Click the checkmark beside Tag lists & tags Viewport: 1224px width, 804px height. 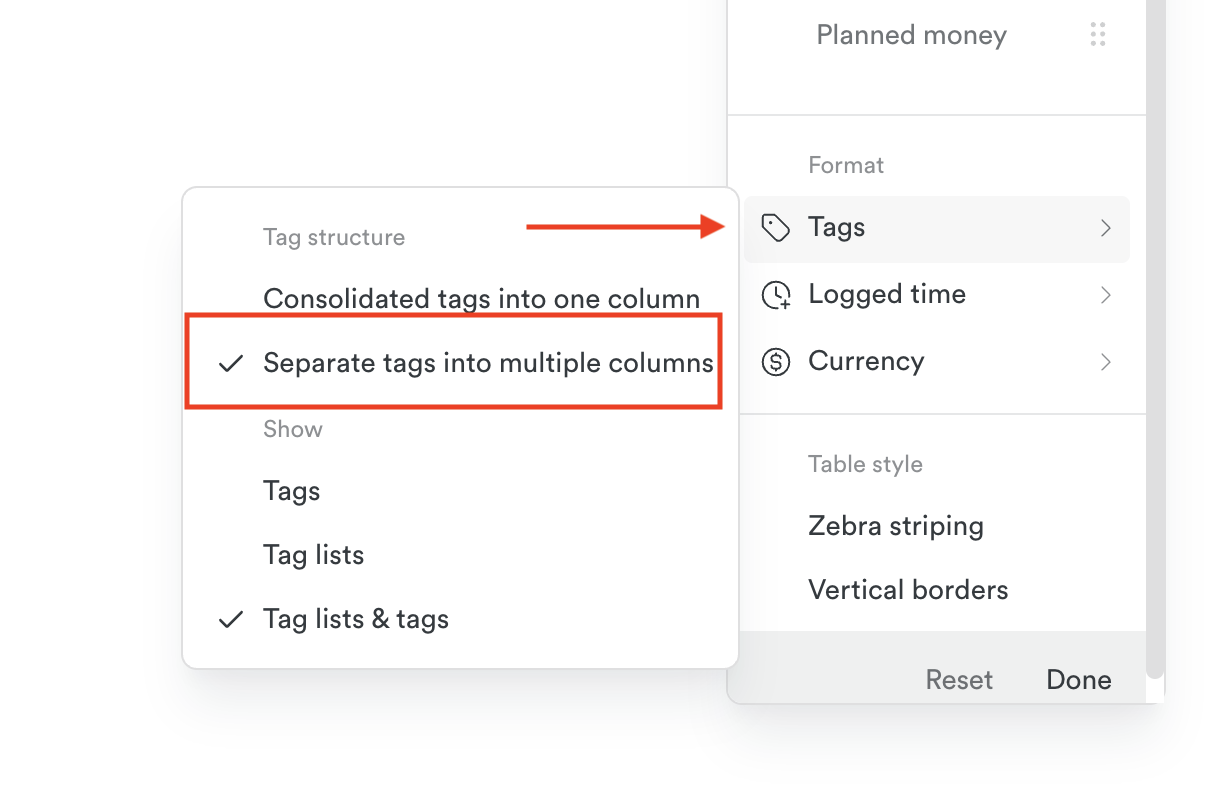[230, 619]
